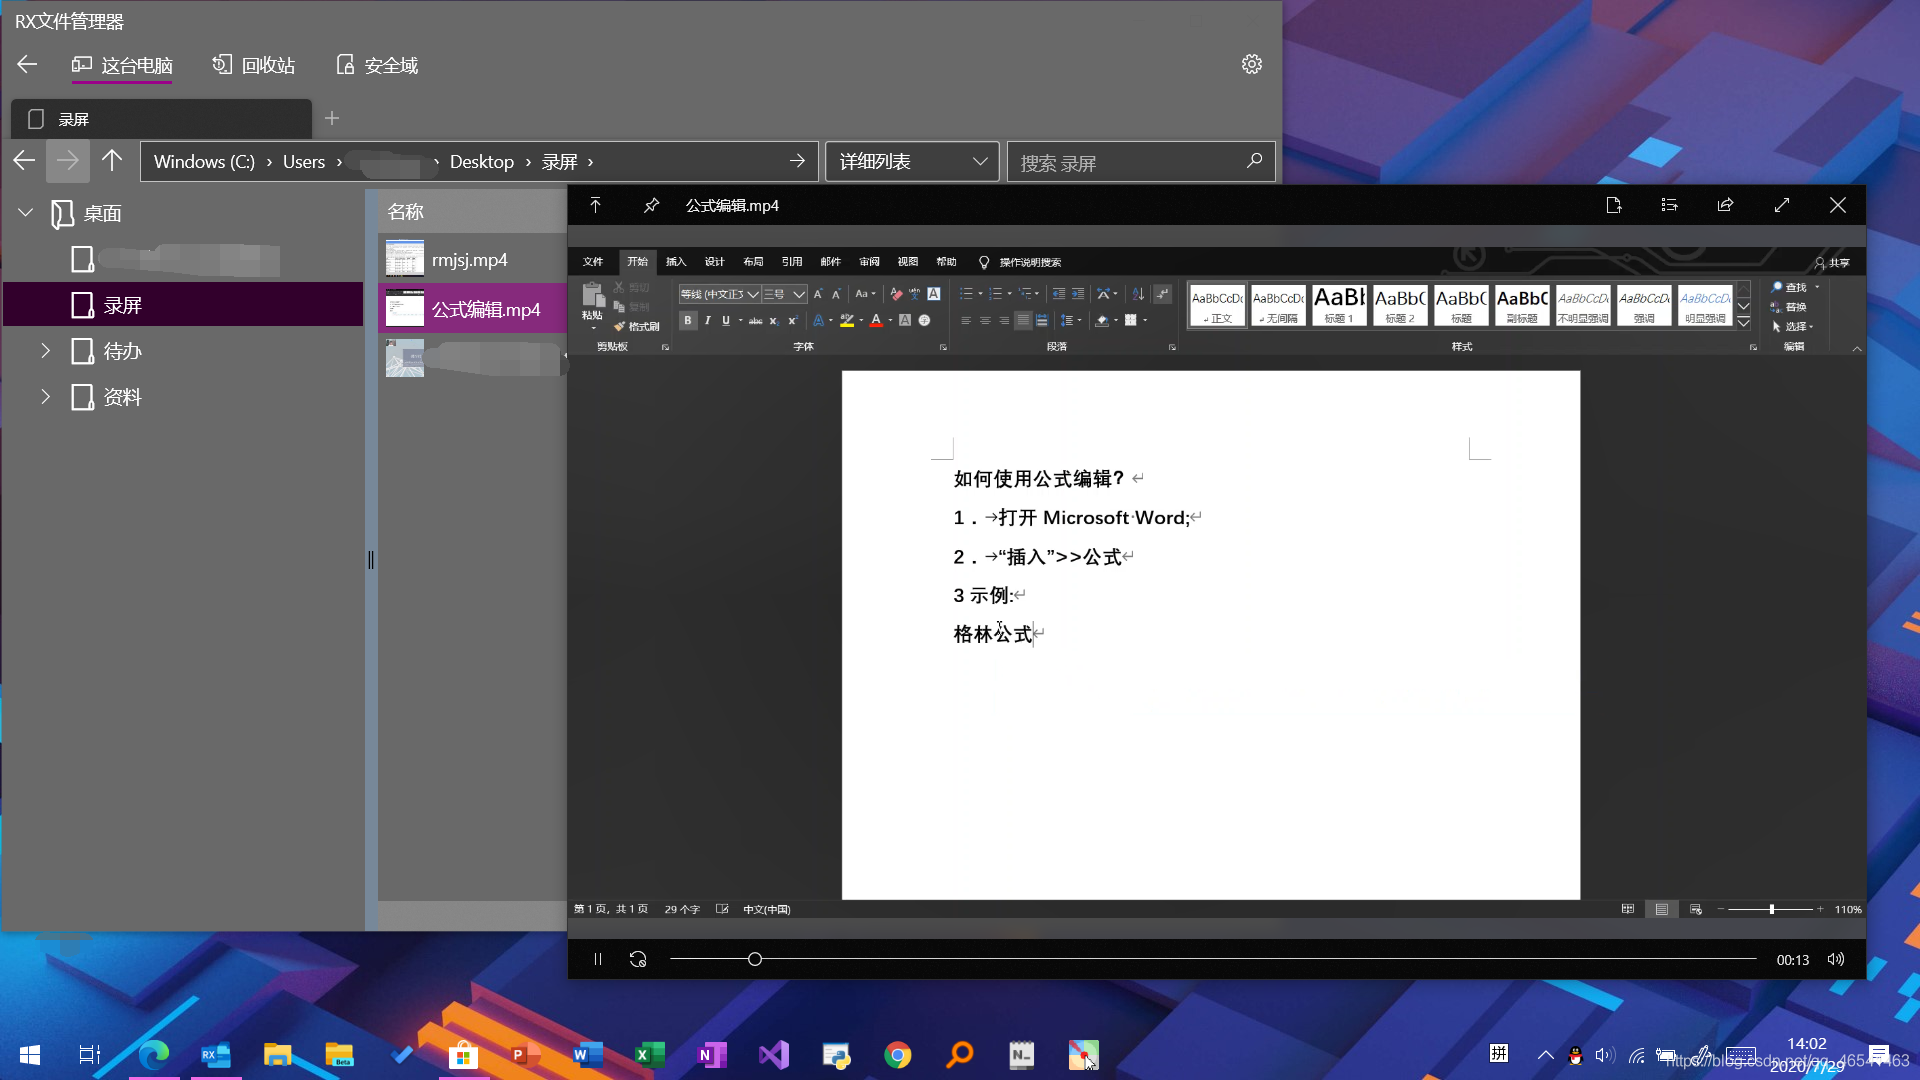Click the chevron after Desktop in address path
1920x1080 pixels.
point(528,162)
